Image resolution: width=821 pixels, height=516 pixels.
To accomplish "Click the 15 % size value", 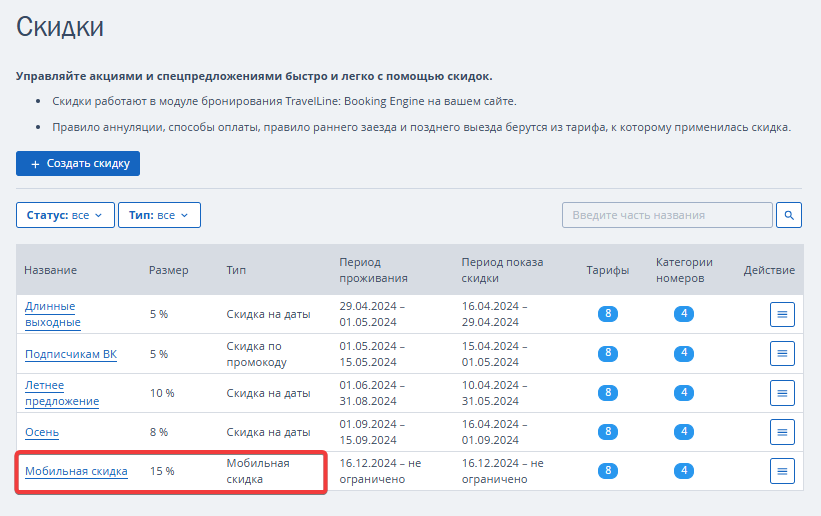I will tap(162, 471).
